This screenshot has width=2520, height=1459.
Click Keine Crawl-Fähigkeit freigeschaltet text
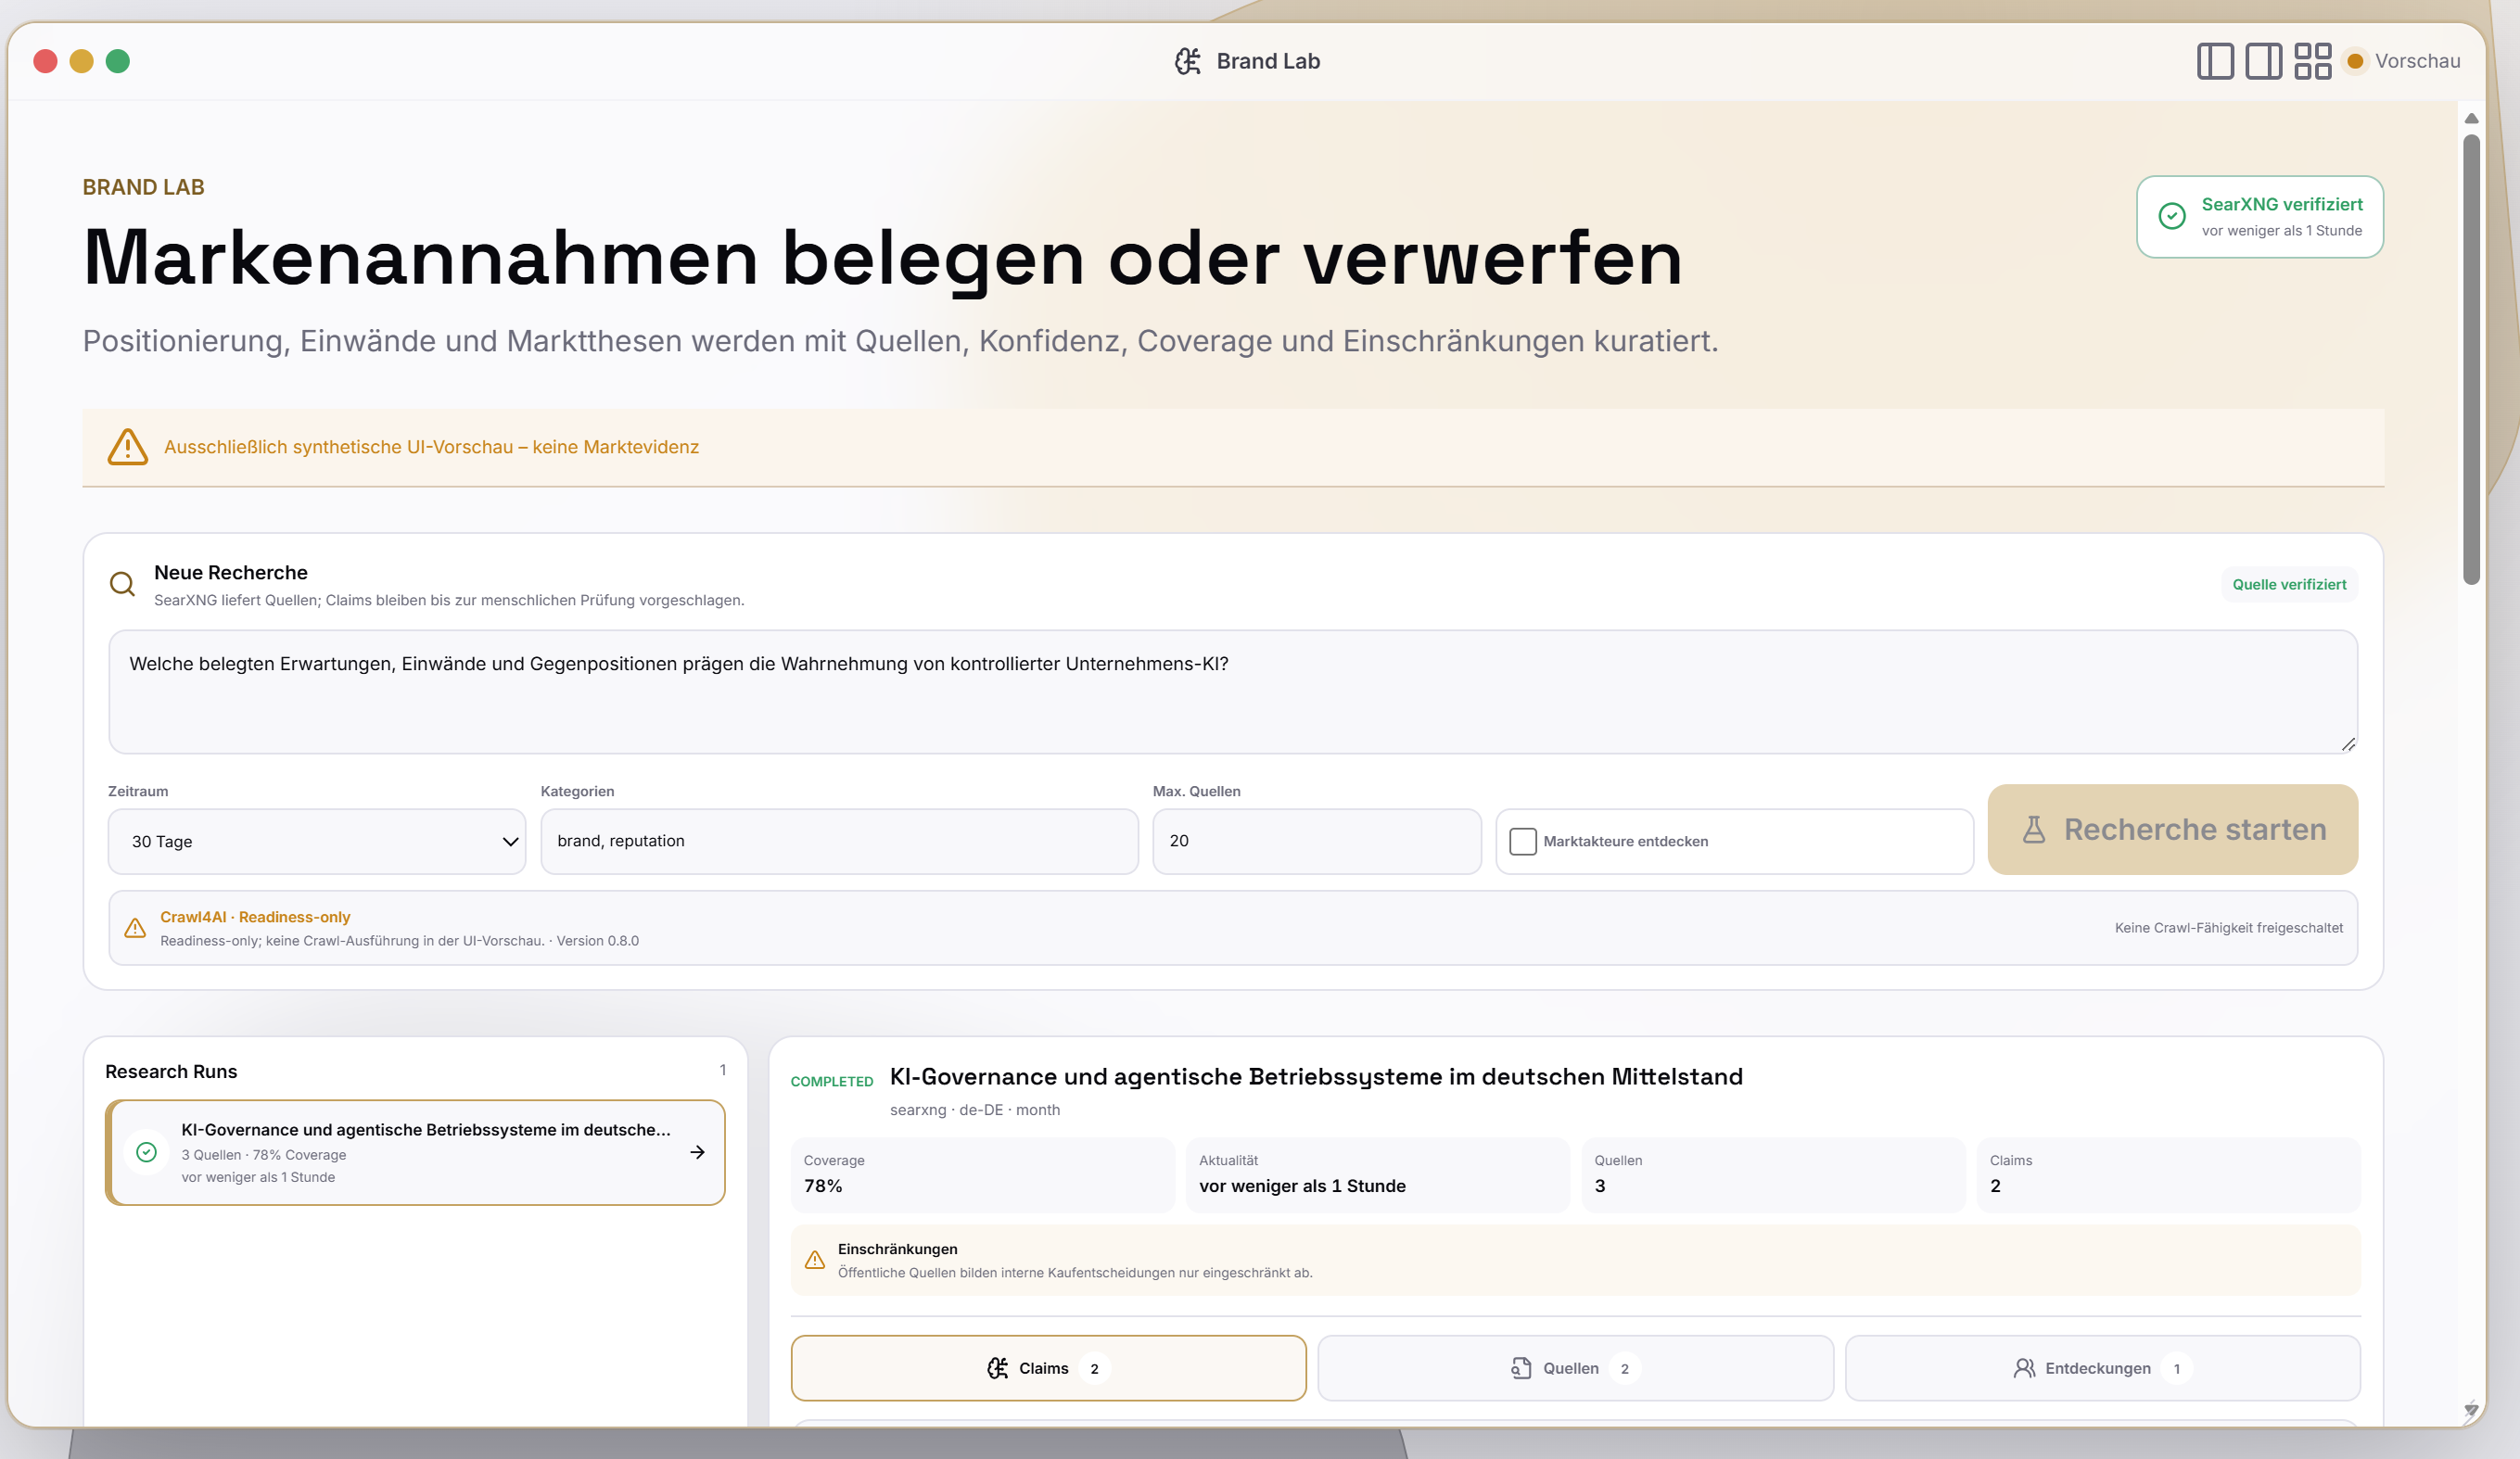coord(2229,928)
